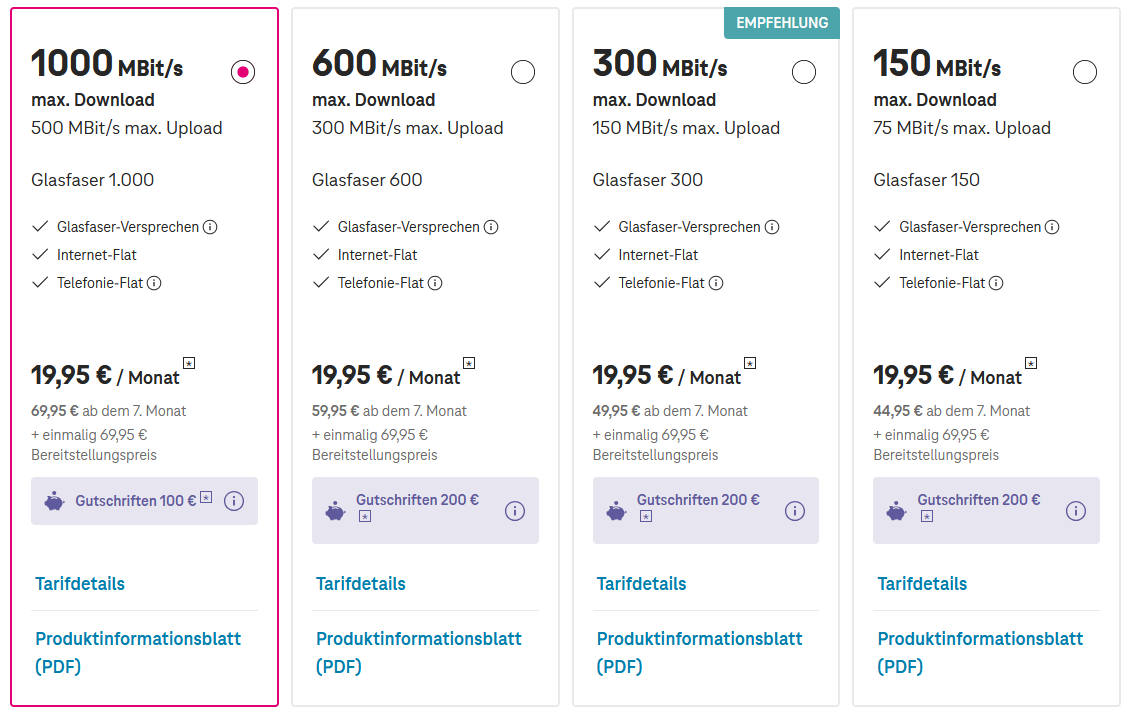Open Glasfaser-Versprechen info icon for Glasfaser 300
The image size is (1129, 715).
pyautogui.click(x=771, y=227)
